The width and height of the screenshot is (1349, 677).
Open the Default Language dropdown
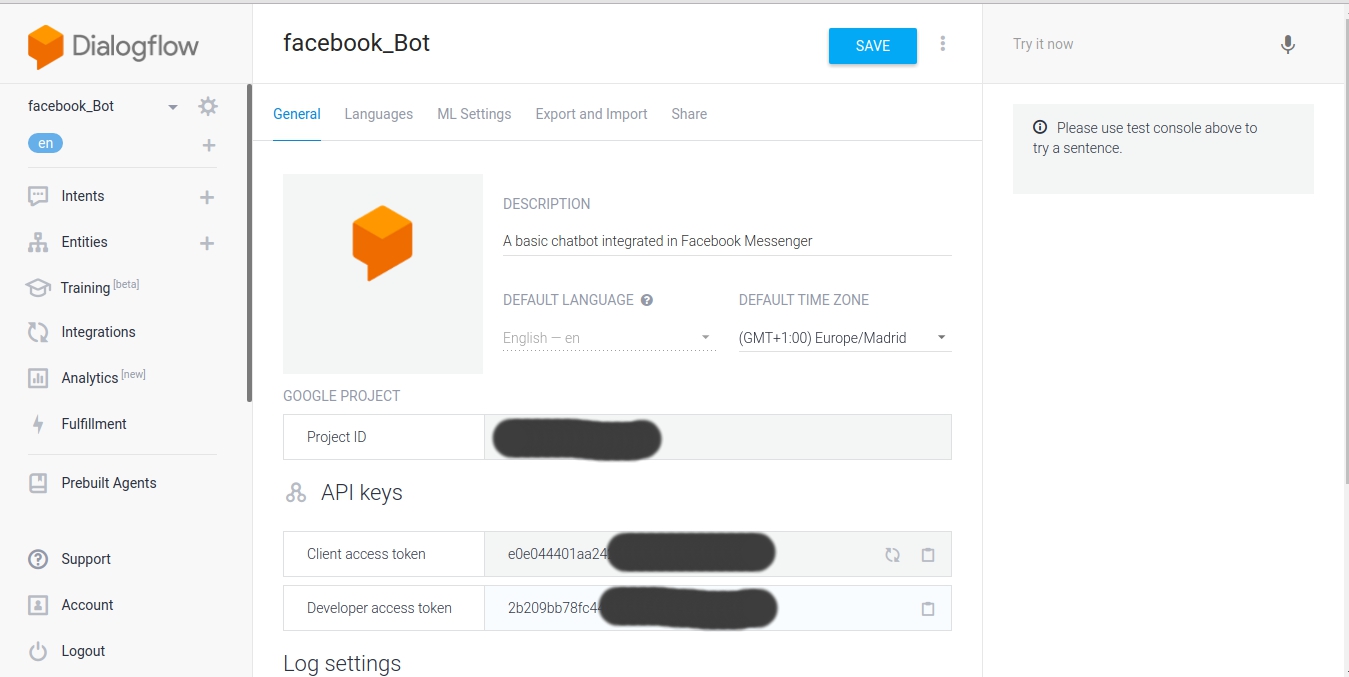pos(609,338)
